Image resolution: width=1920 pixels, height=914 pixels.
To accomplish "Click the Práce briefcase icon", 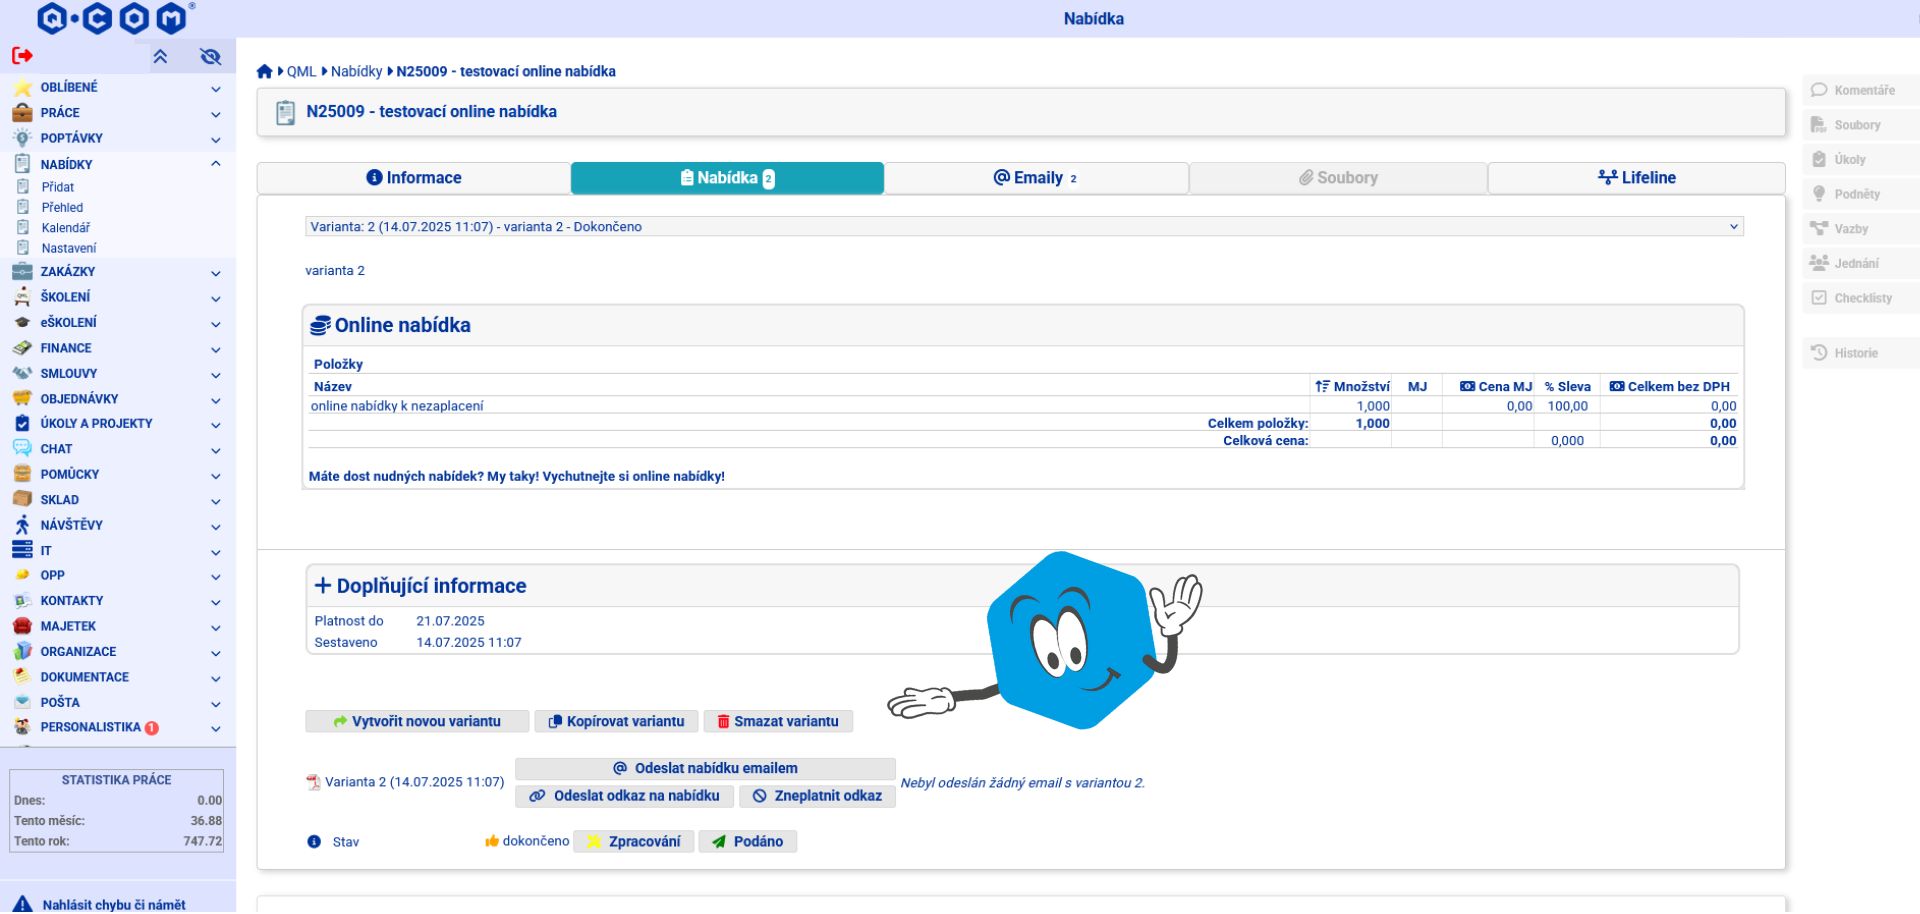I will pos(22,113).
